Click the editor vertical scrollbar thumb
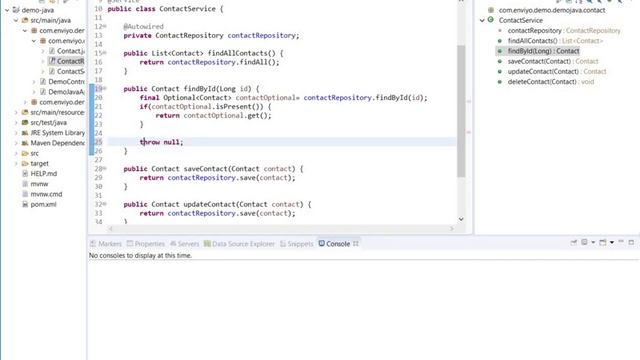The image size is (640, 360). [461, 111]
